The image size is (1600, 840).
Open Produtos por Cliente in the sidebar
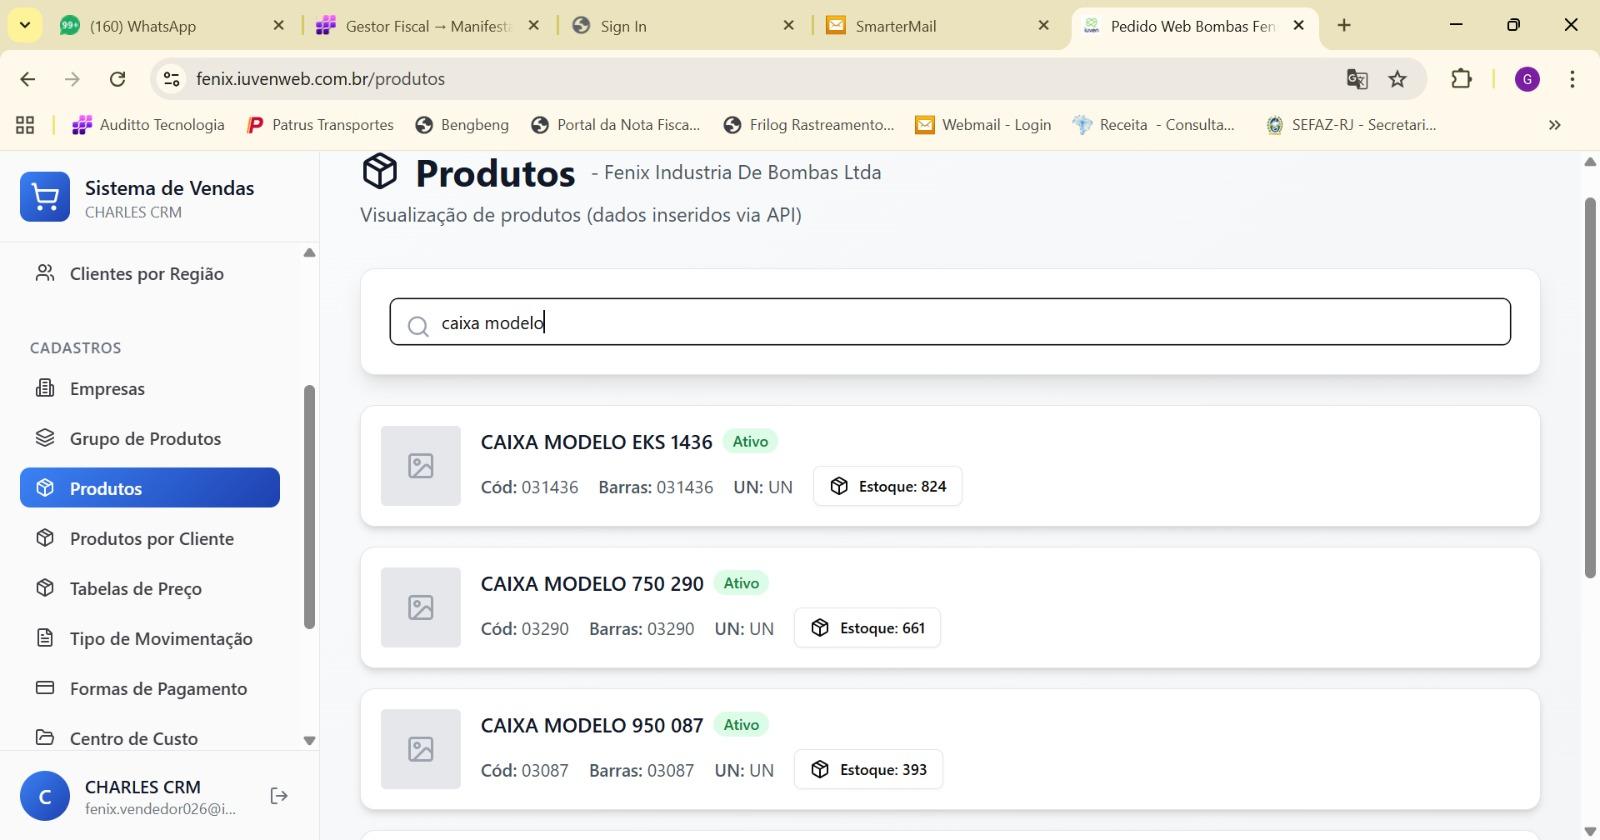(x=151, y=539)
